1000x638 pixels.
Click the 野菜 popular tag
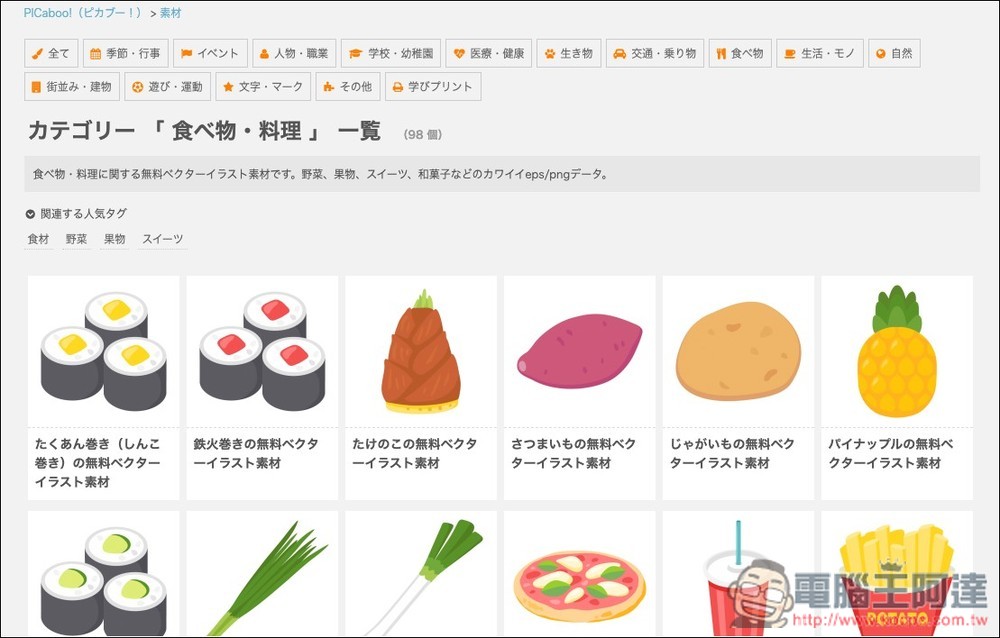pos(75,238)
